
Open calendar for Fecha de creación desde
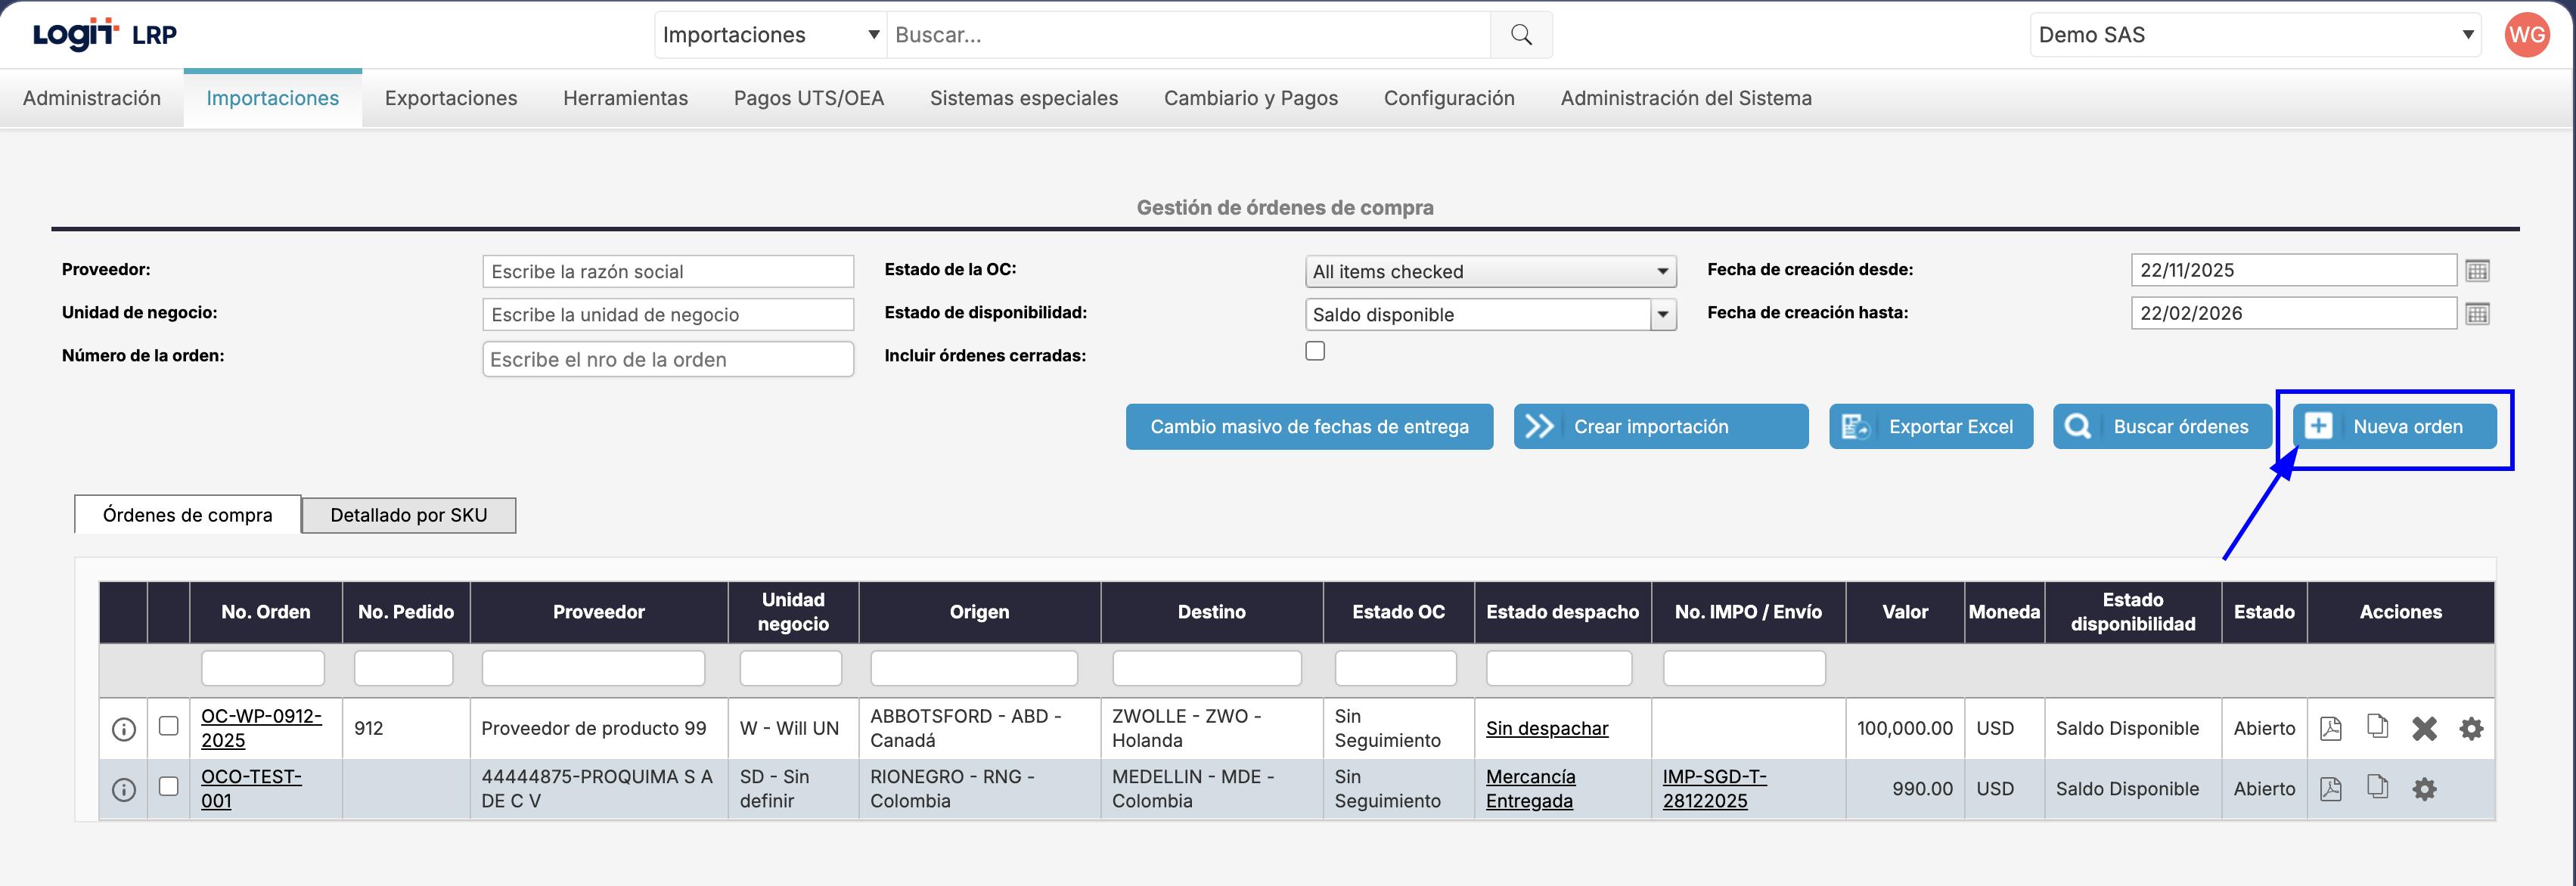(x=2477, y=270)
